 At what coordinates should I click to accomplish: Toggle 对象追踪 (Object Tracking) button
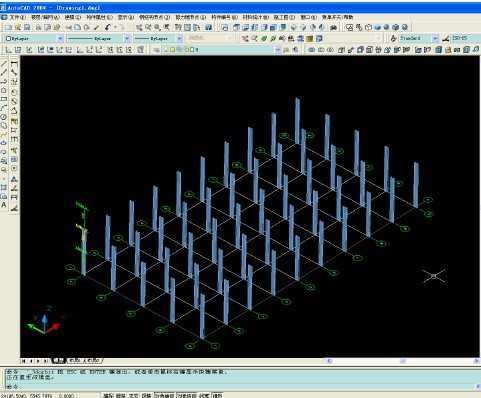(x=186, y=395)
